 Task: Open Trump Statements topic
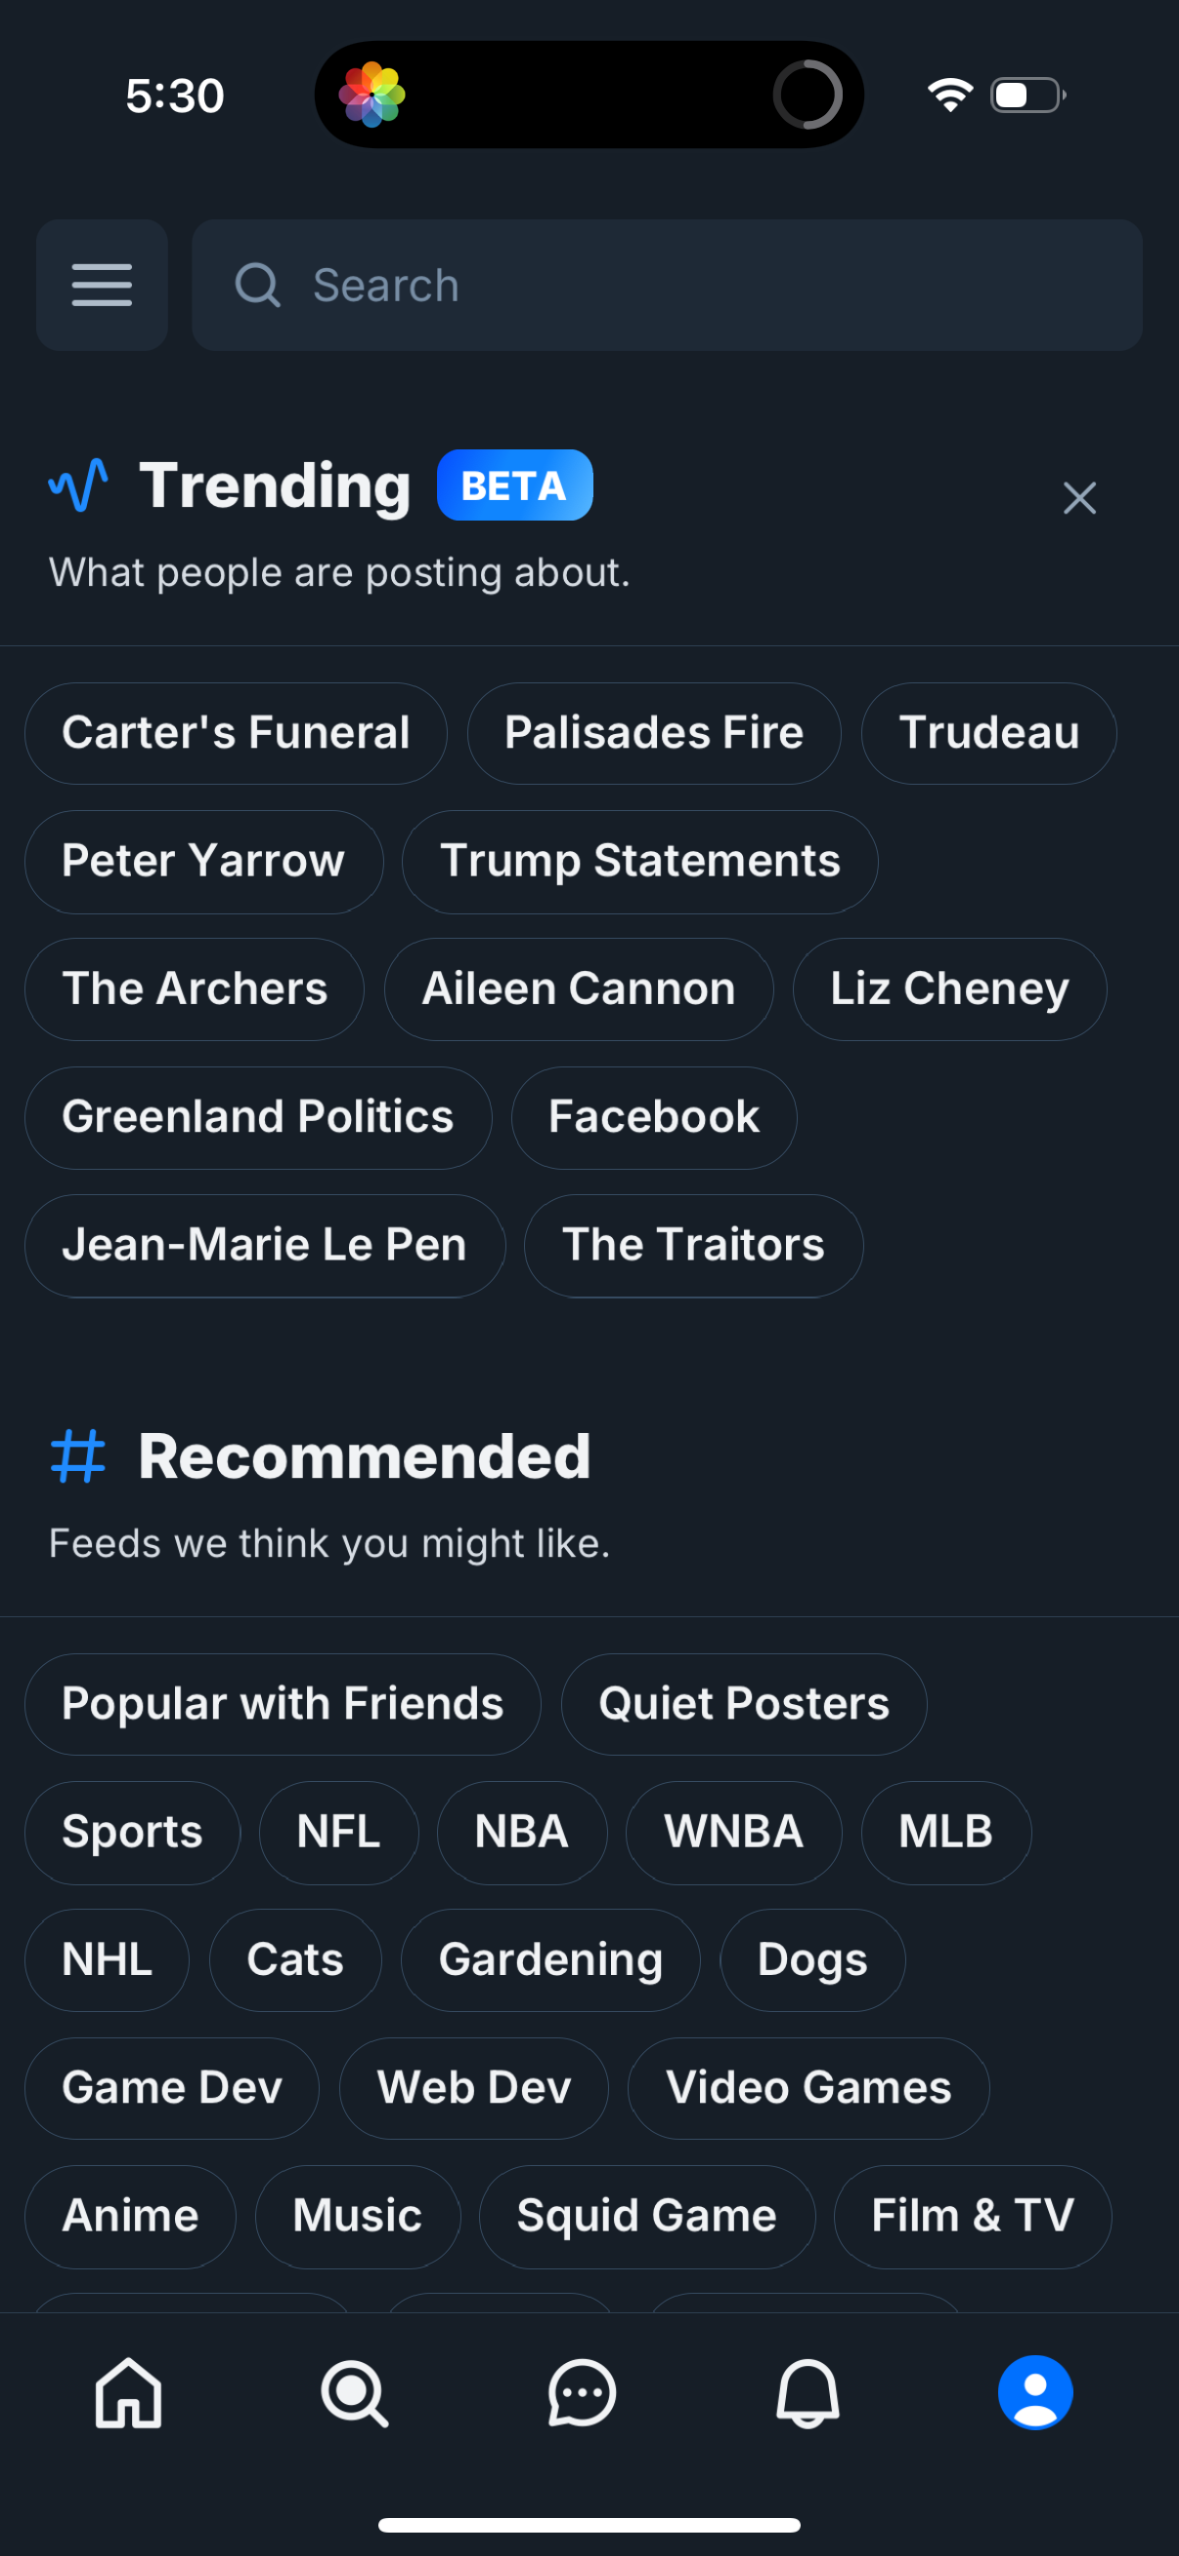pos(640,861)
